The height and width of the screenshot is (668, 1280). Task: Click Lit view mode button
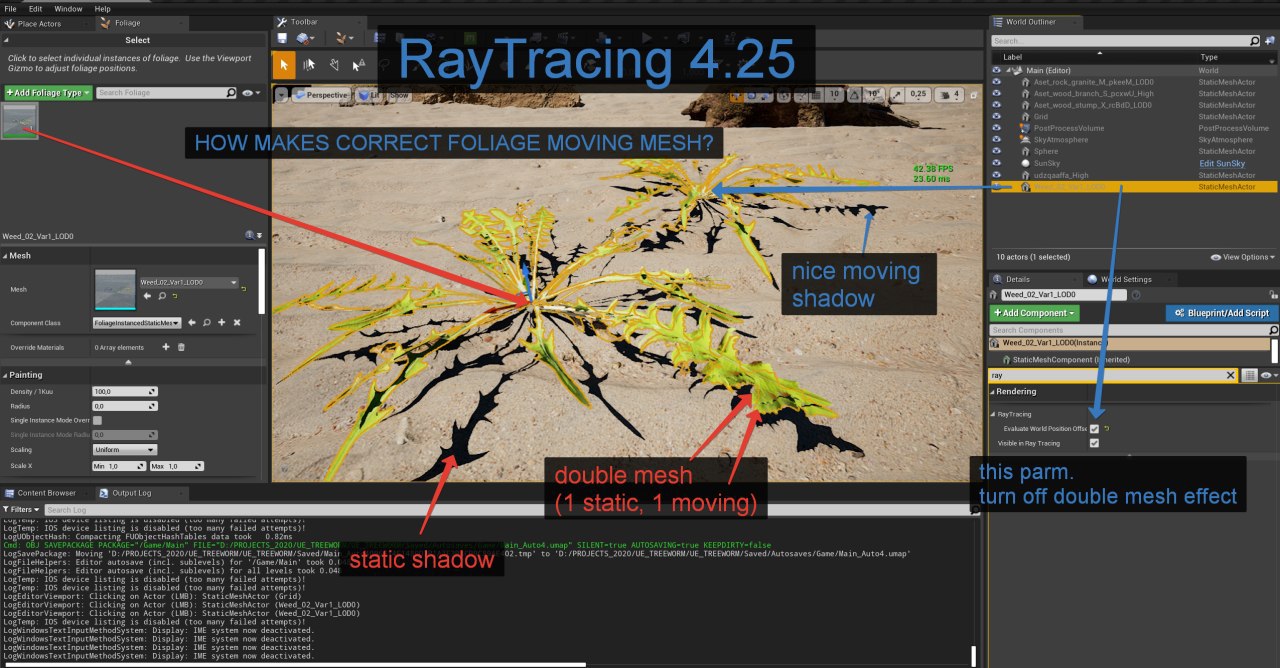click(368, 95)
